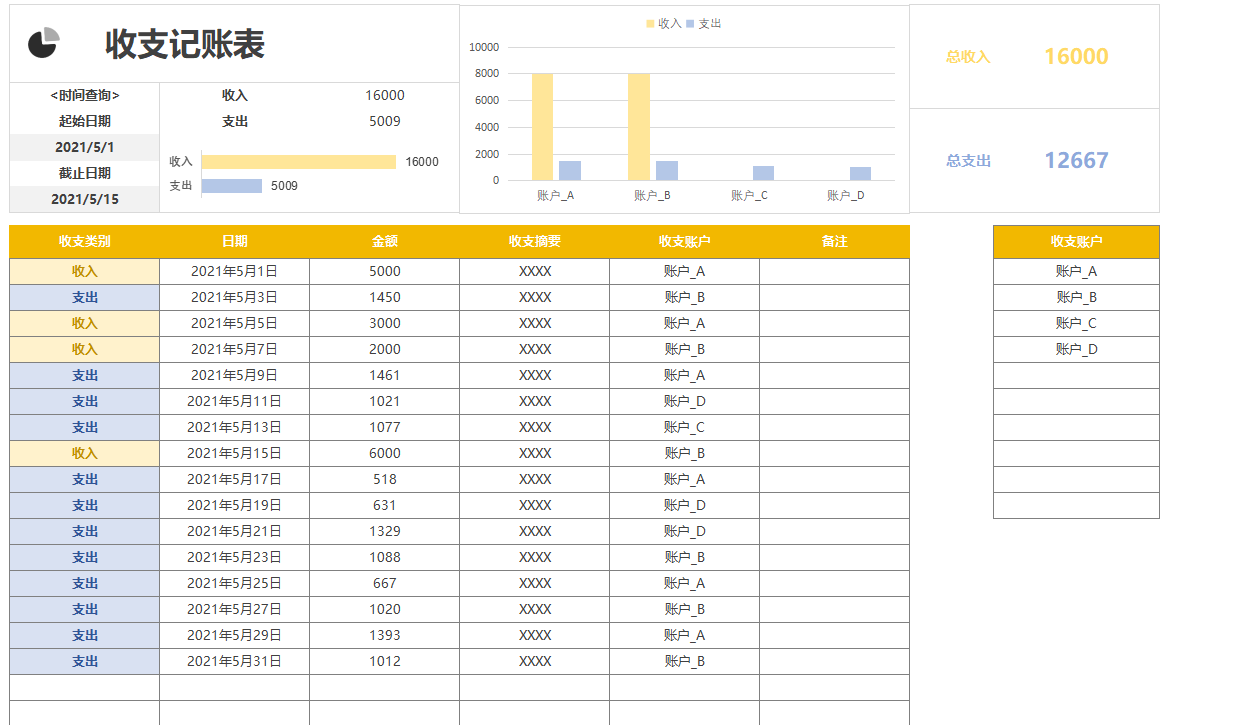Select the 金额 column header
Viewport: 1236px width, 725px height.
click(x=384, y=241)
